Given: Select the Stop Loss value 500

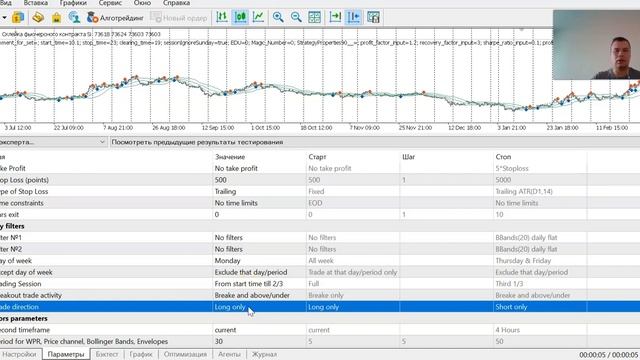Looking at the screenshot, I should coord(259,180).
